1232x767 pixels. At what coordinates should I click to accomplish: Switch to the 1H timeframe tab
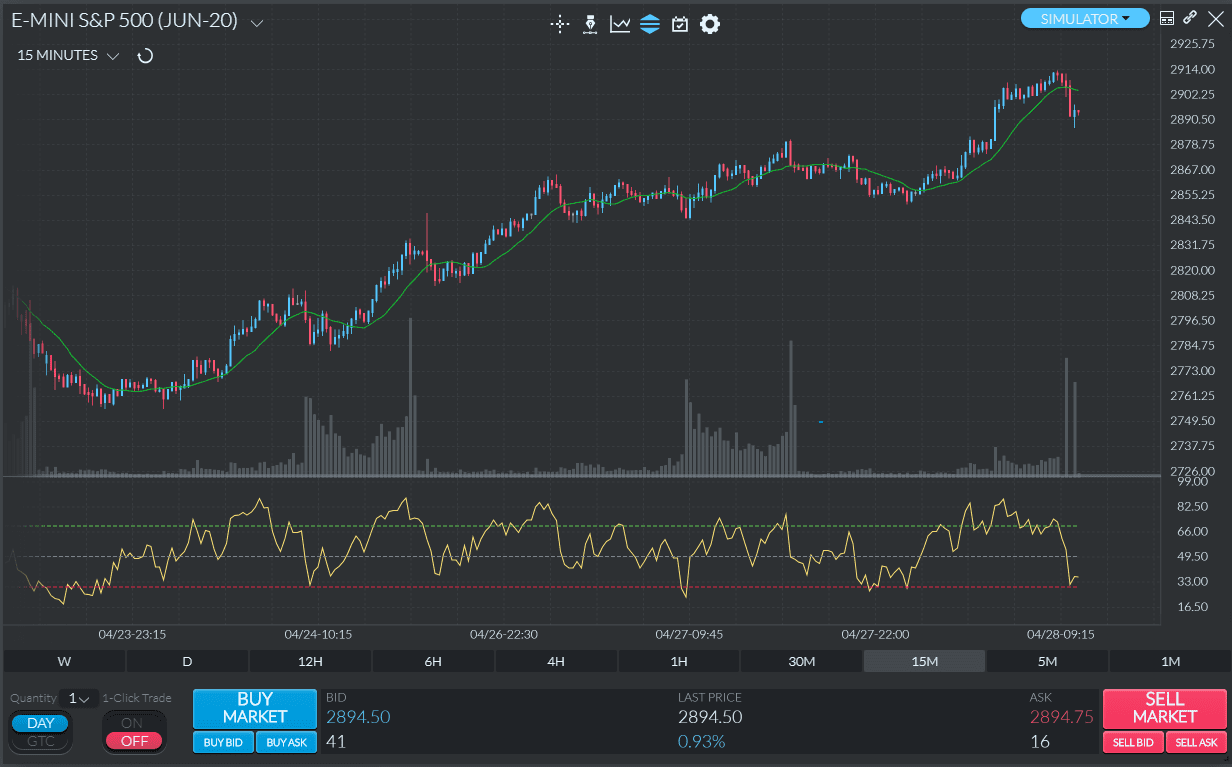678,661
